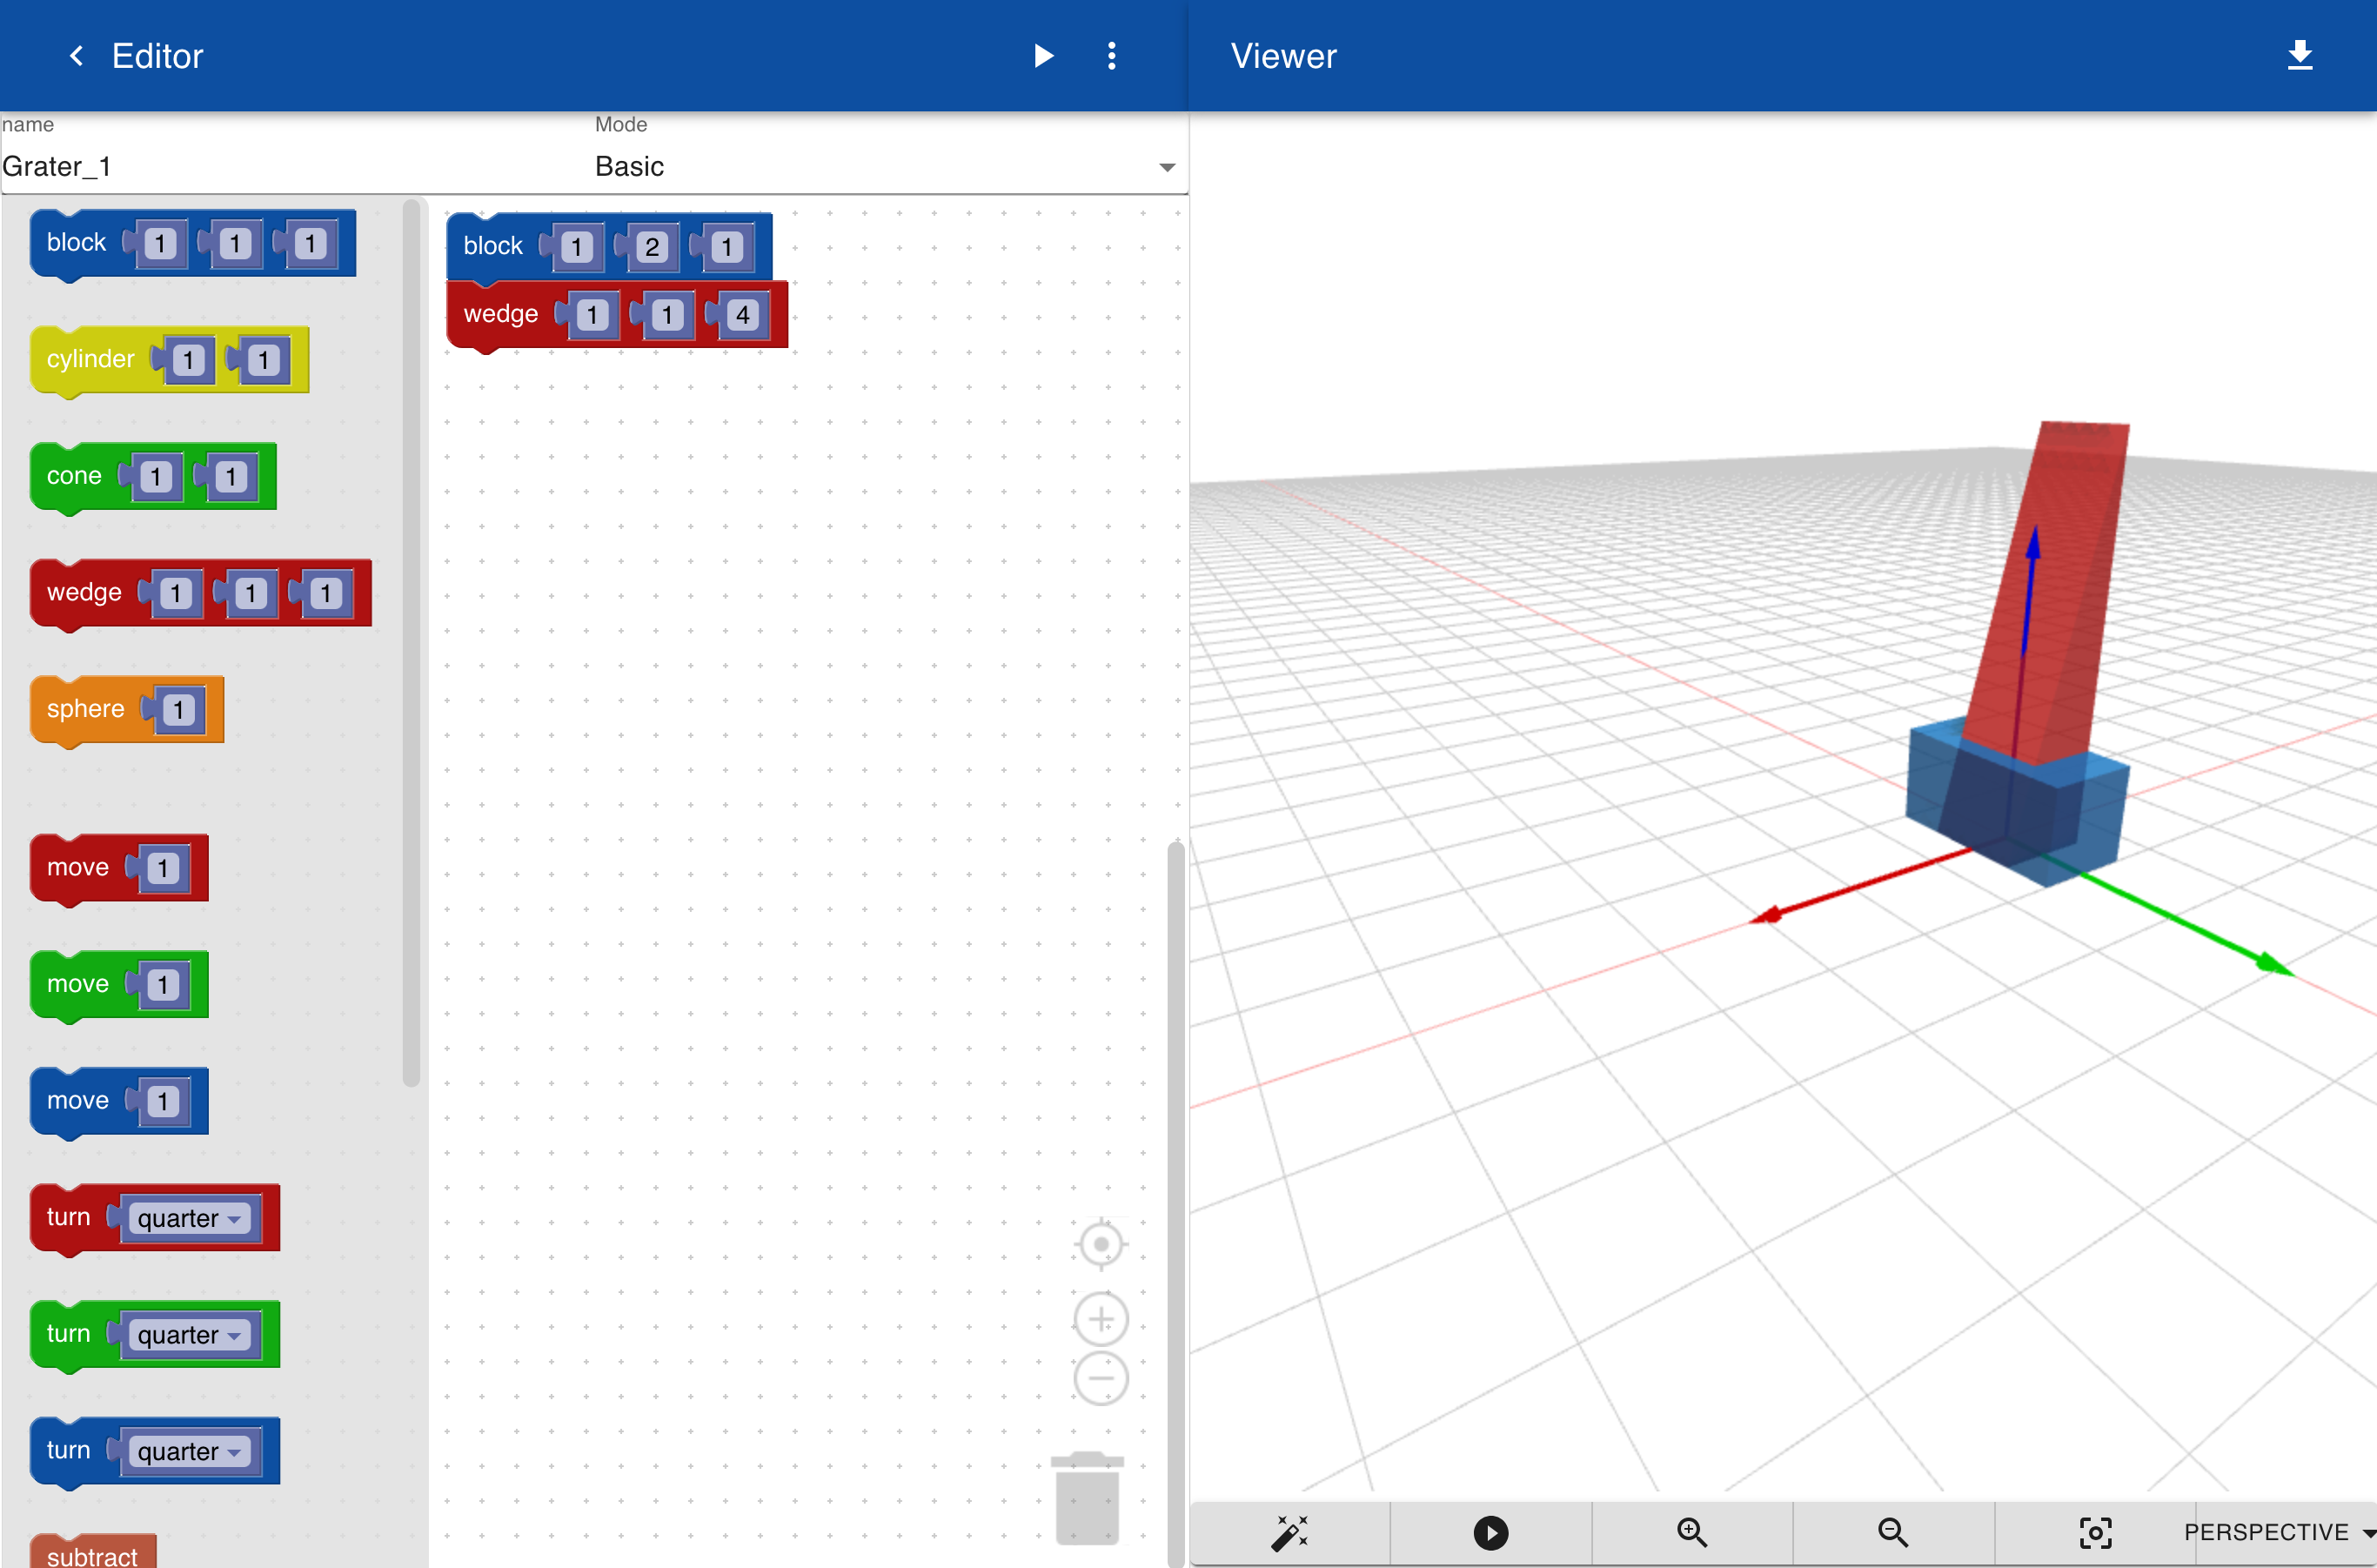Click the workspace vertical scrollbar
Viewport: 2377px width, 1568px height.
click(x=1176, y=1203)
